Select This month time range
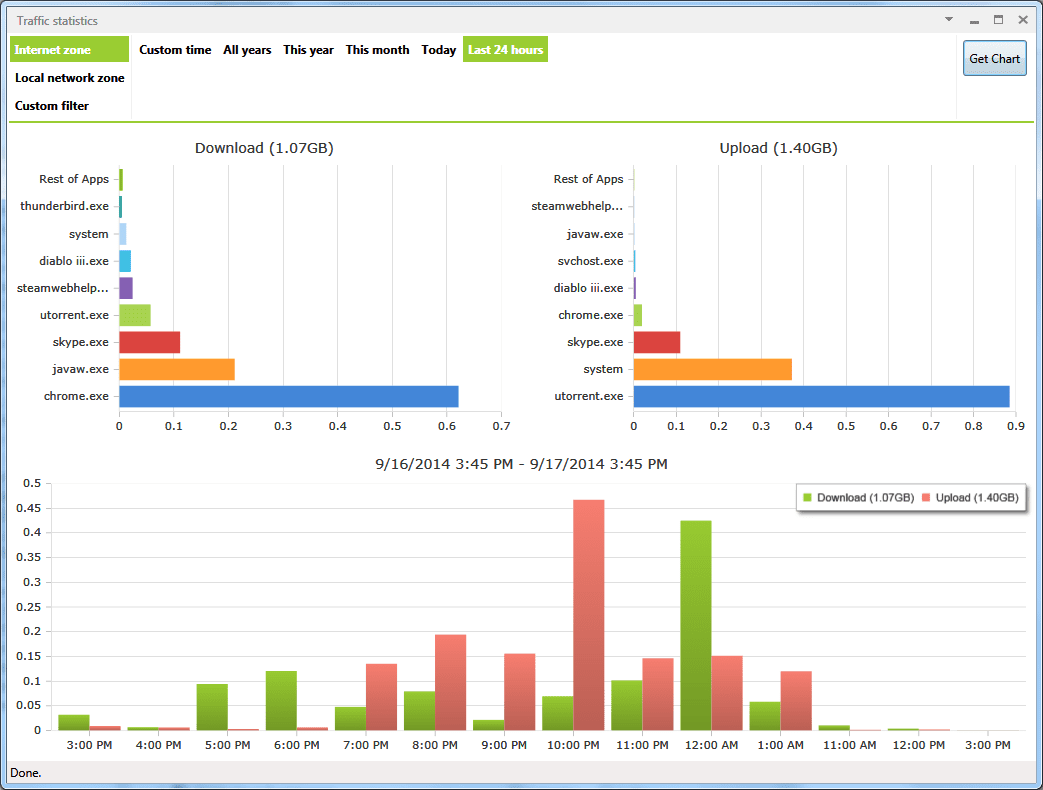This screenshot has height=790, width=1043. (x=377, y=50)
